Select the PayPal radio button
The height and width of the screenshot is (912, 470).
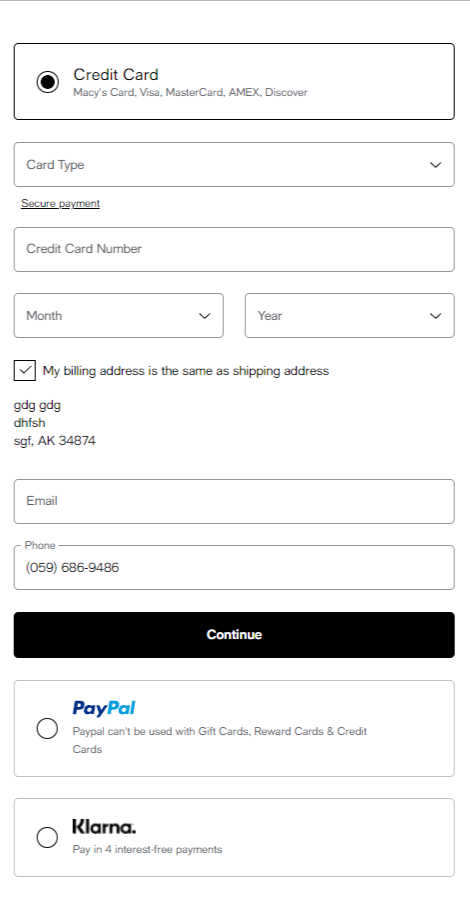coord(47,728)
